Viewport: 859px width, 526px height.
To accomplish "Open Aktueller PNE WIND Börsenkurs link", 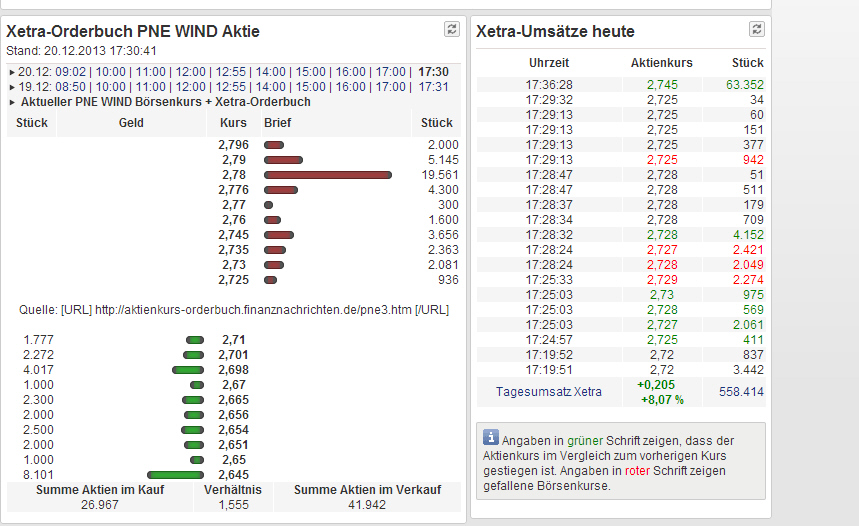I will 165,102.
